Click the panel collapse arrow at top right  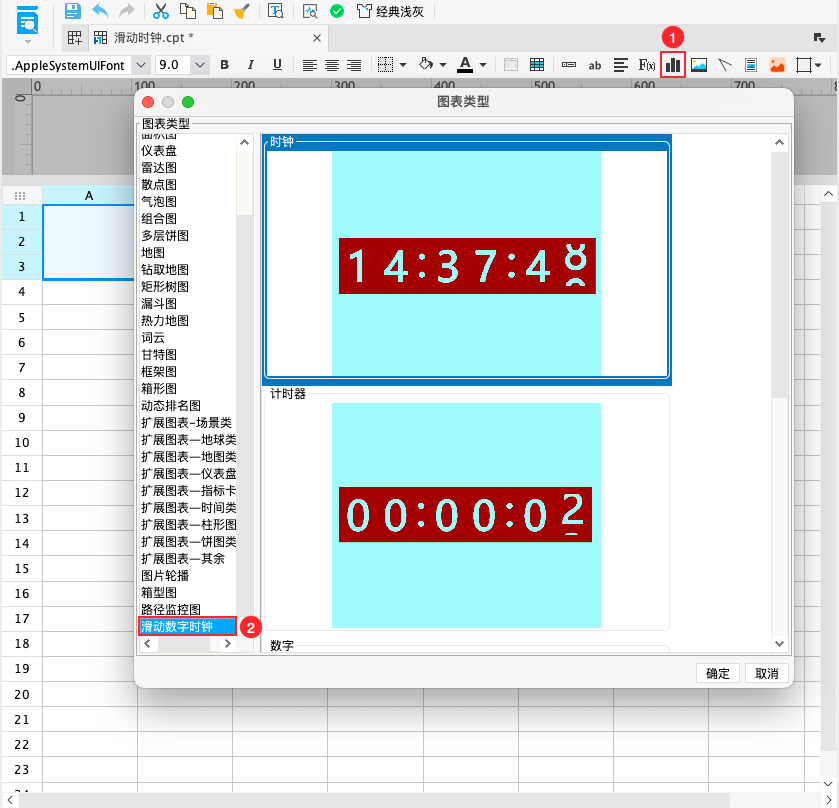[x=819, y=37]
